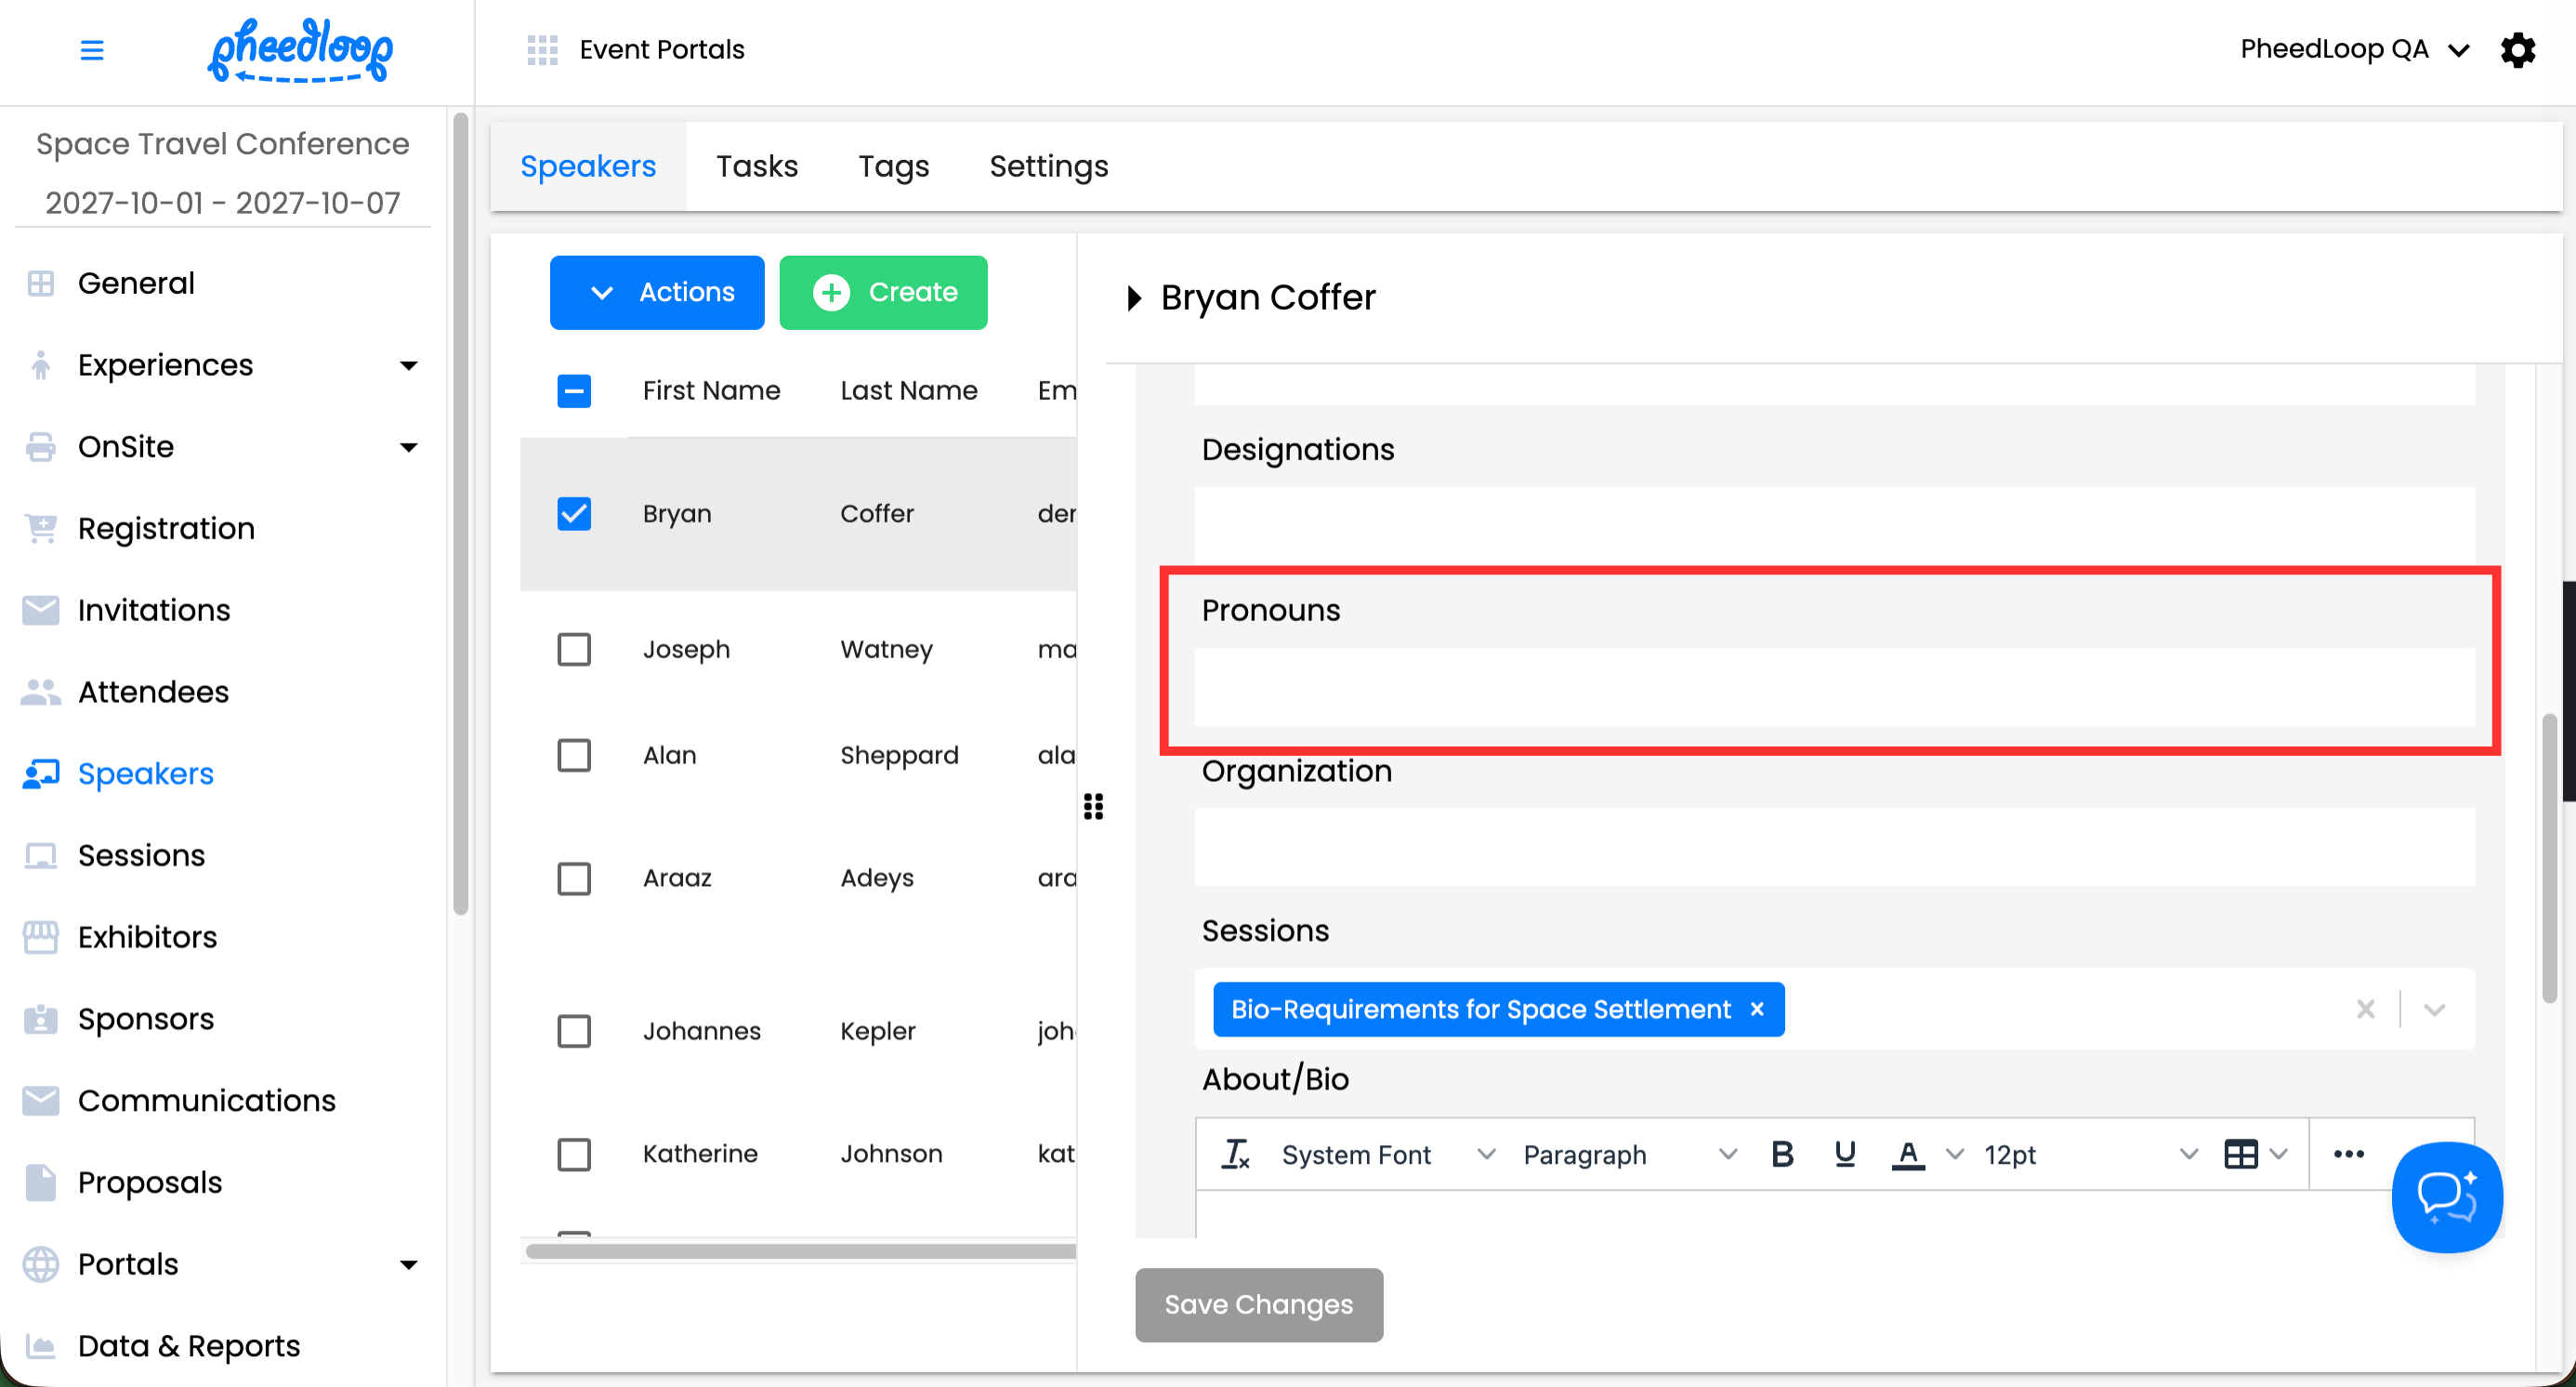
Task: Uncheck Bryan Coffer's row checkbox
Action: click(574, 514)
